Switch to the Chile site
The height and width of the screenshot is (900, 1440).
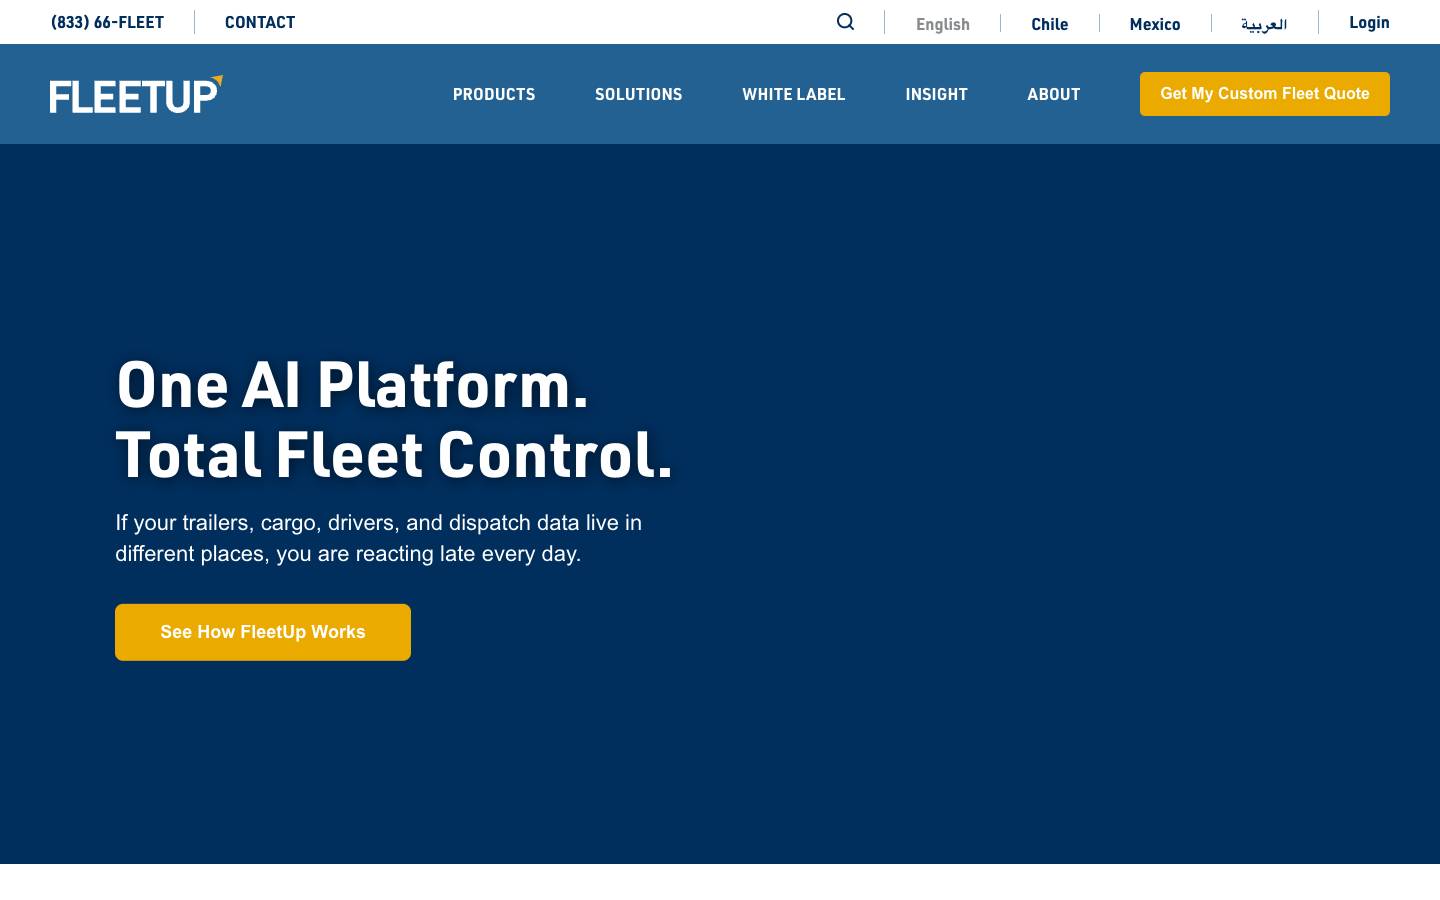point(1050,24)
